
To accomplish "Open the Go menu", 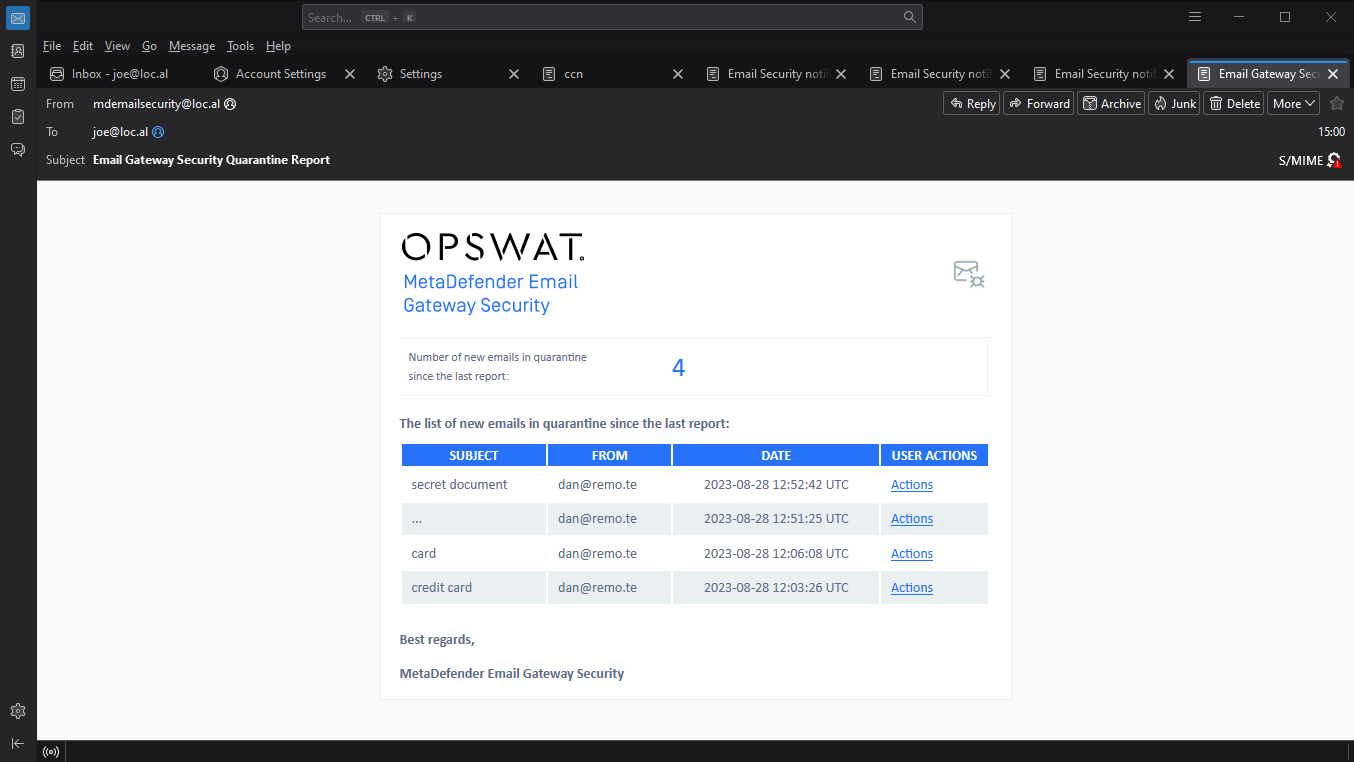I will (149, 46).
